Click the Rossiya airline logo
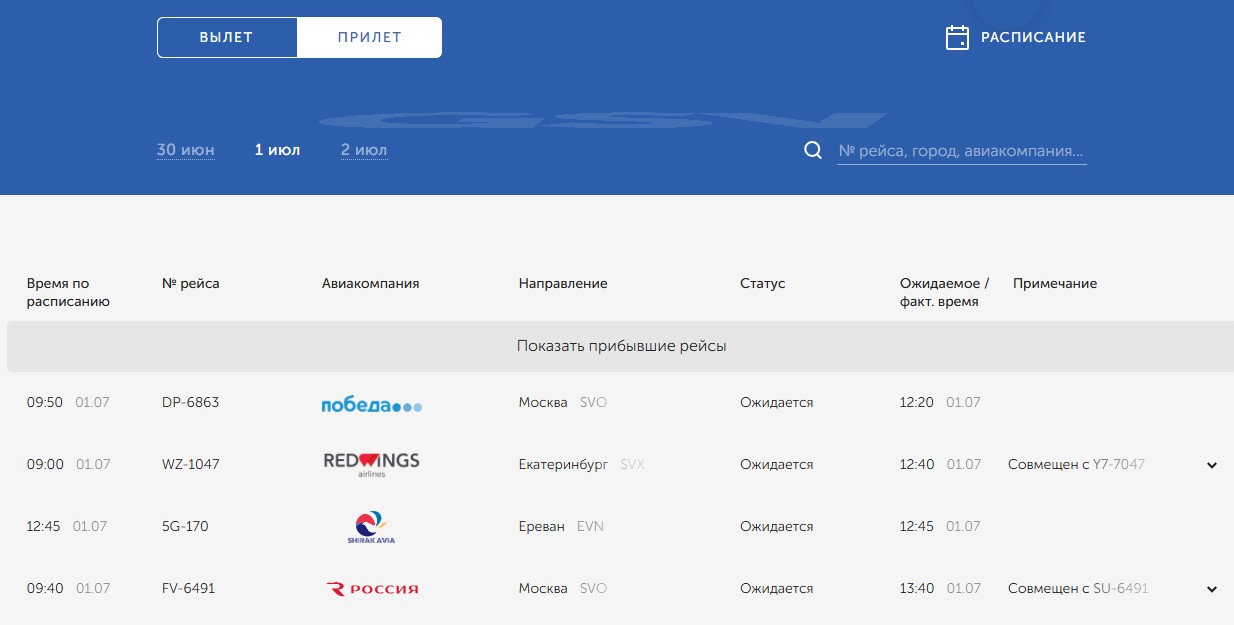The width and height of the screenshot is (1234, 625). (x=372, y=589)
